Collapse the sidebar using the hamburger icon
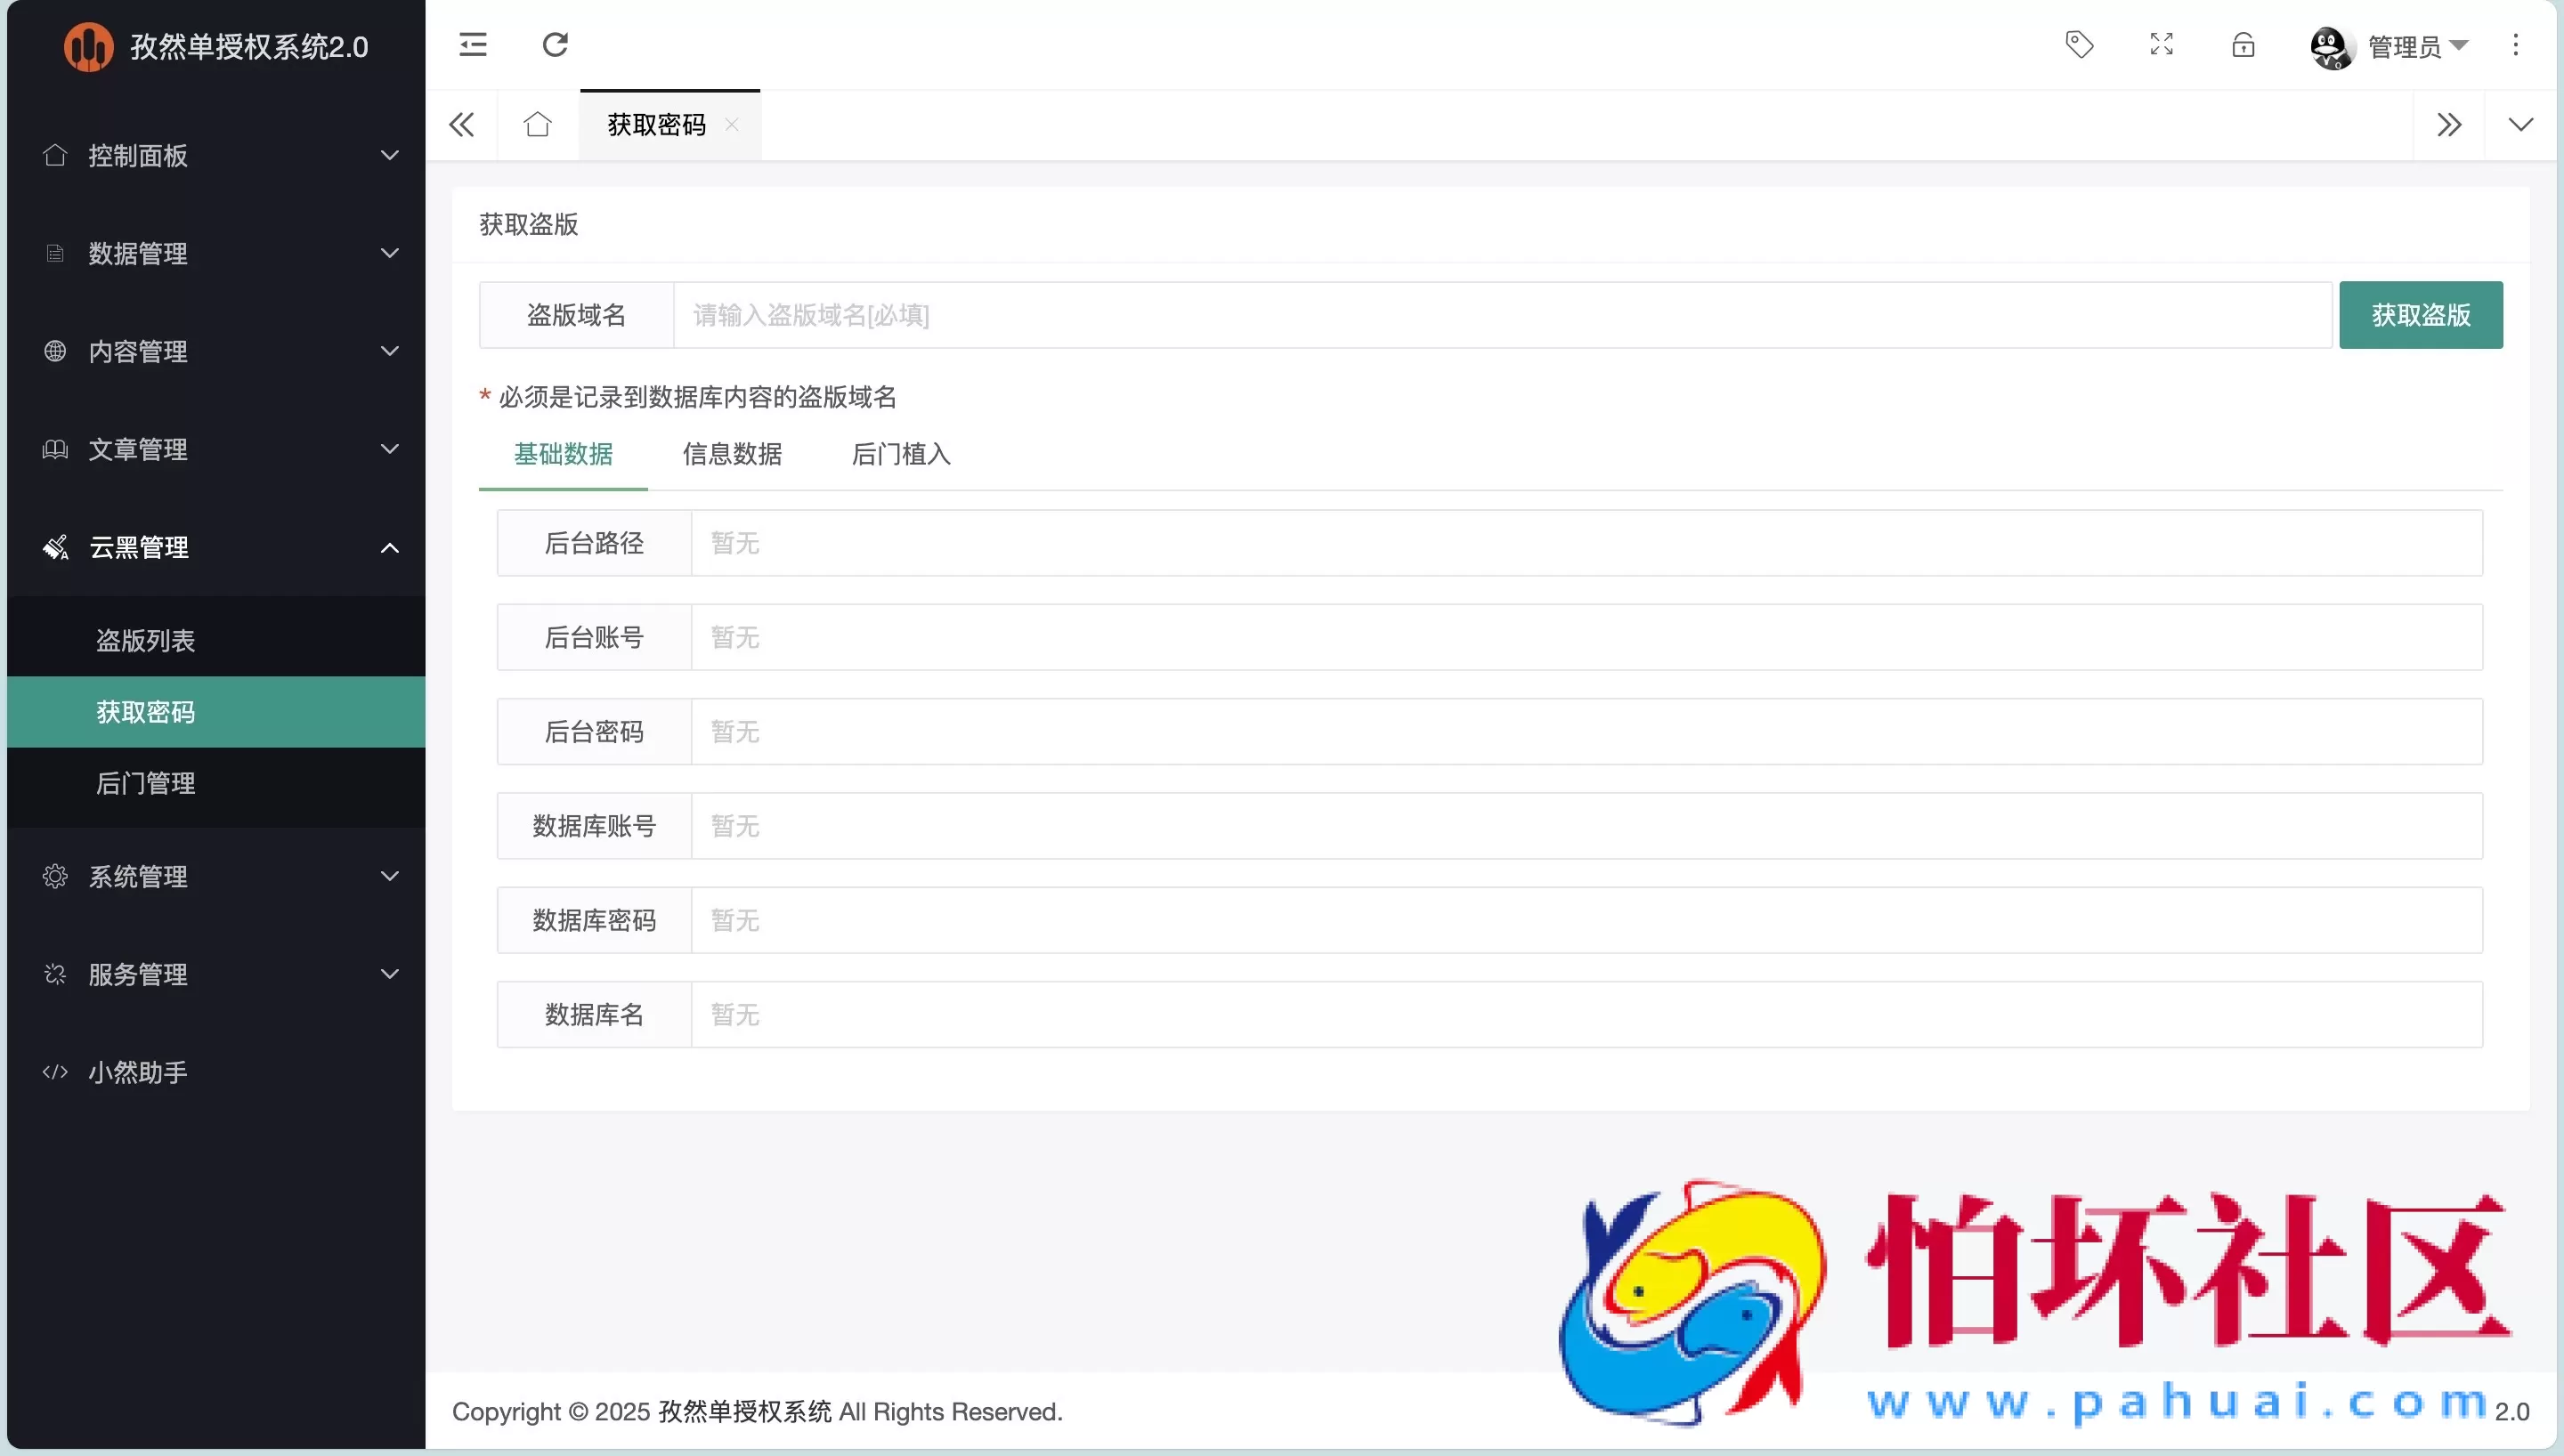 pos(472,44)
